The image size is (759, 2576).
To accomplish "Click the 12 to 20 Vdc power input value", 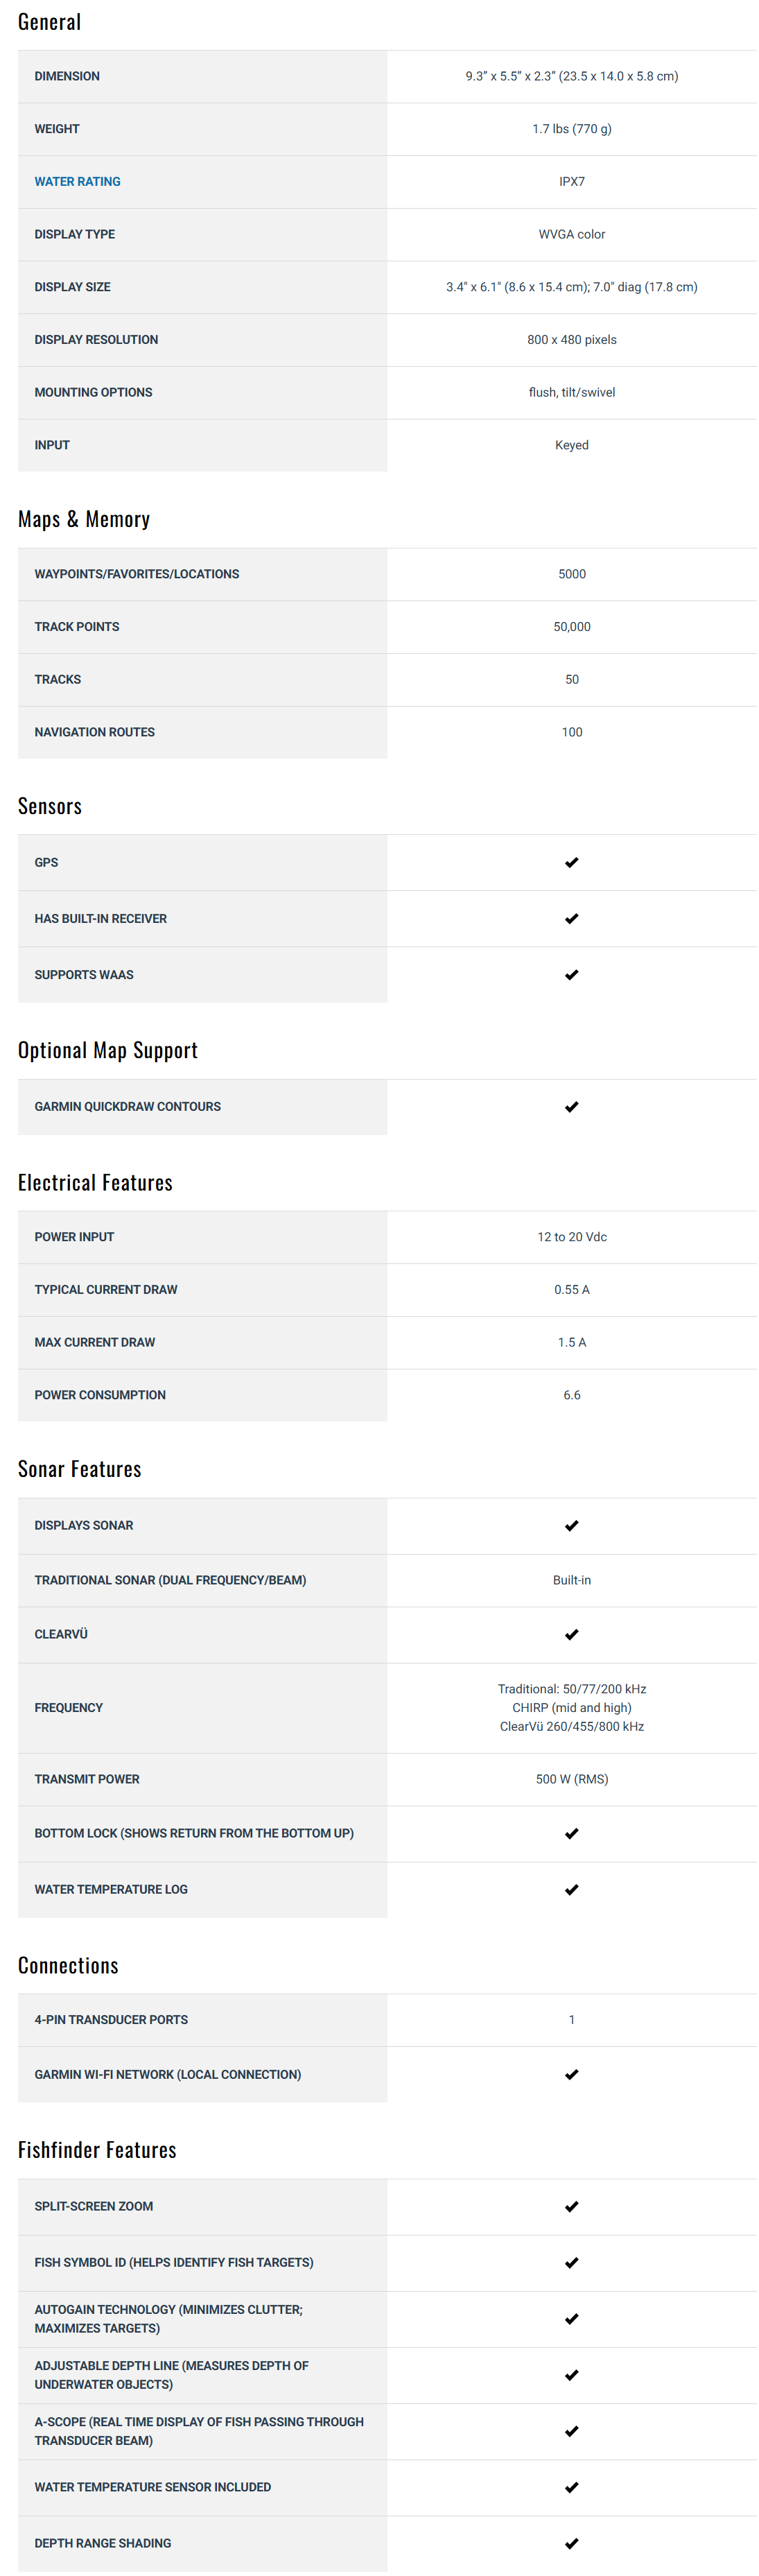I will point(571,1237).
